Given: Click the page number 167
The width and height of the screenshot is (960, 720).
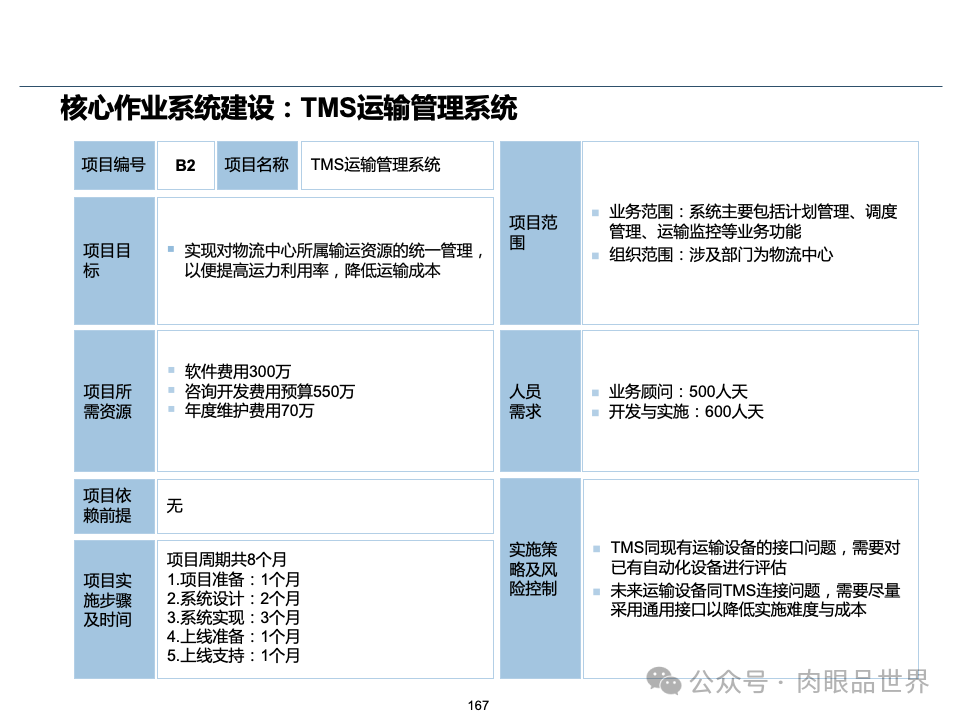Looking at the screenshot, I should (478, 705).
